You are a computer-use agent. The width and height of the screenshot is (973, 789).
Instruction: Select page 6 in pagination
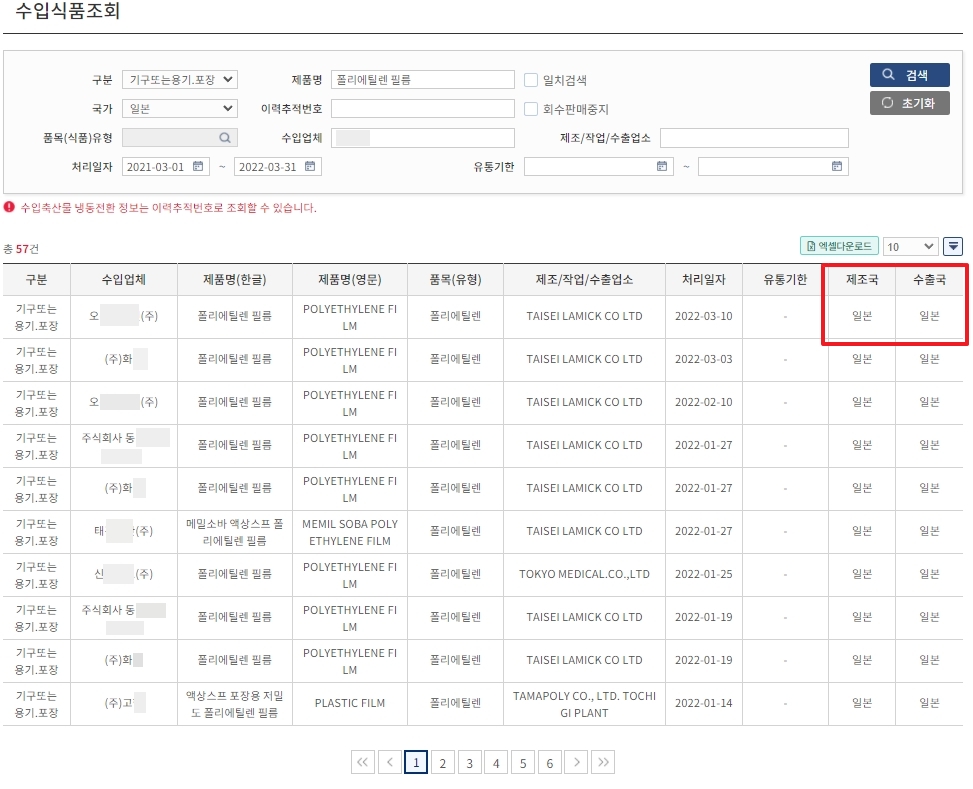click(x=550, y=762)
